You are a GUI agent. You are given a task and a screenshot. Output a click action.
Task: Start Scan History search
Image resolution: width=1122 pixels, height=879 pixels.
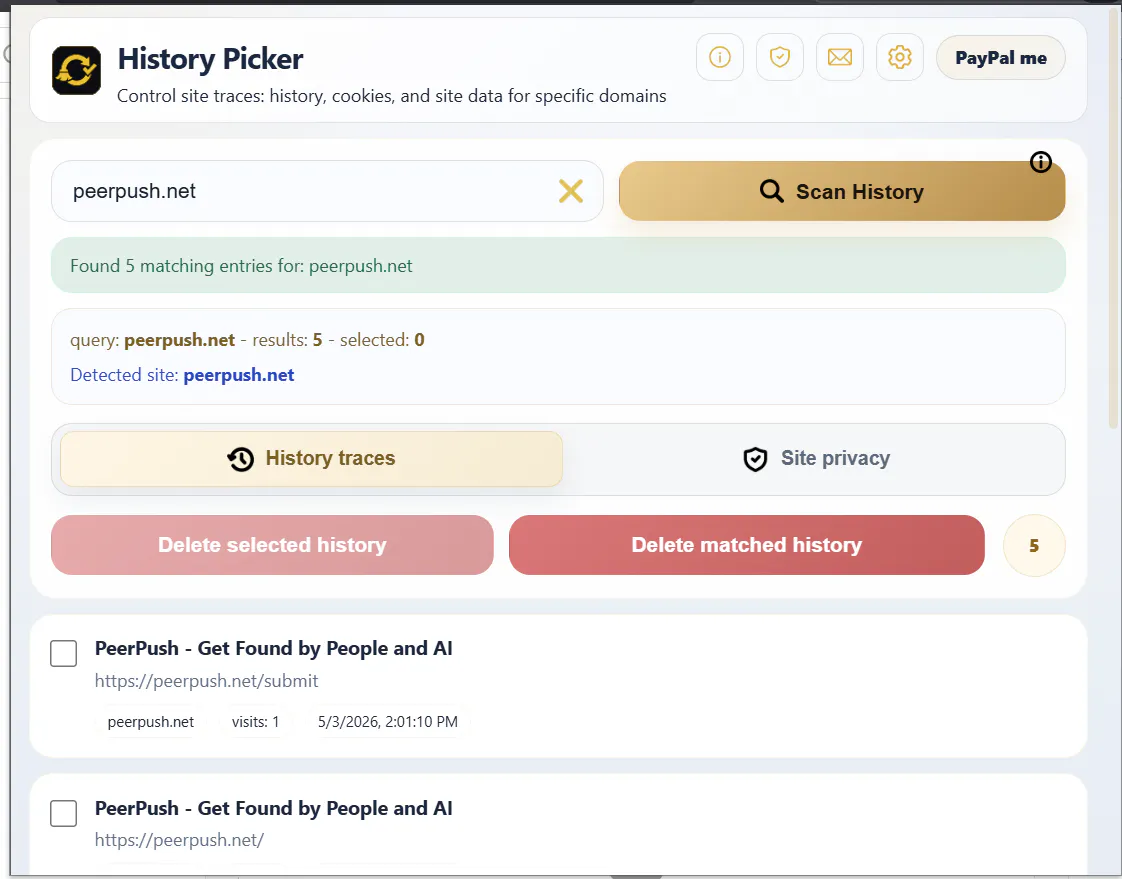pyautogui.click(x=842, y=191)
